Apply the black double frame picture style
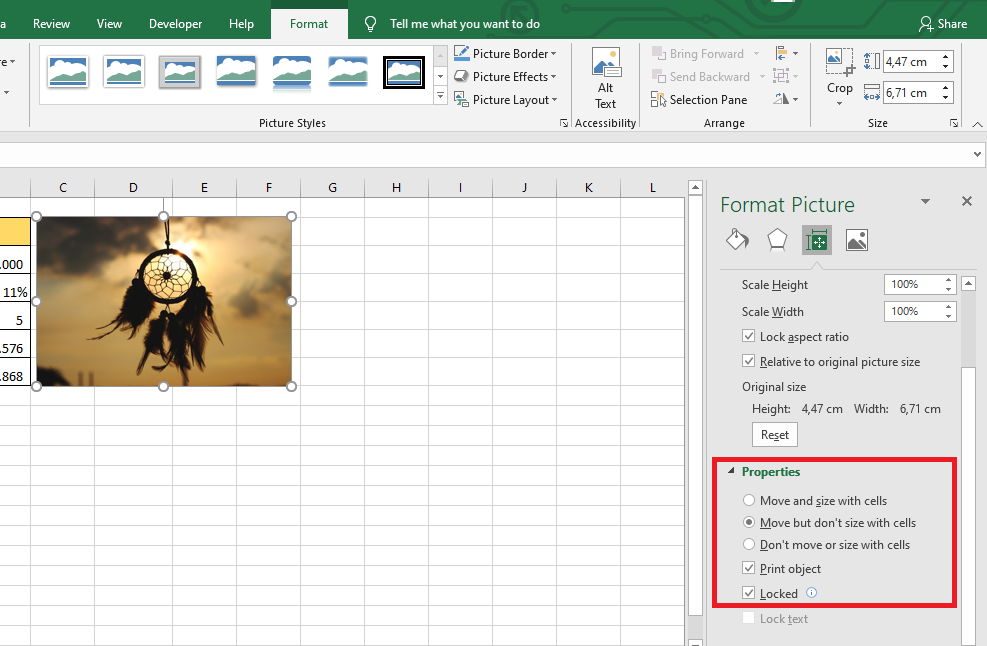 (404, 72)
